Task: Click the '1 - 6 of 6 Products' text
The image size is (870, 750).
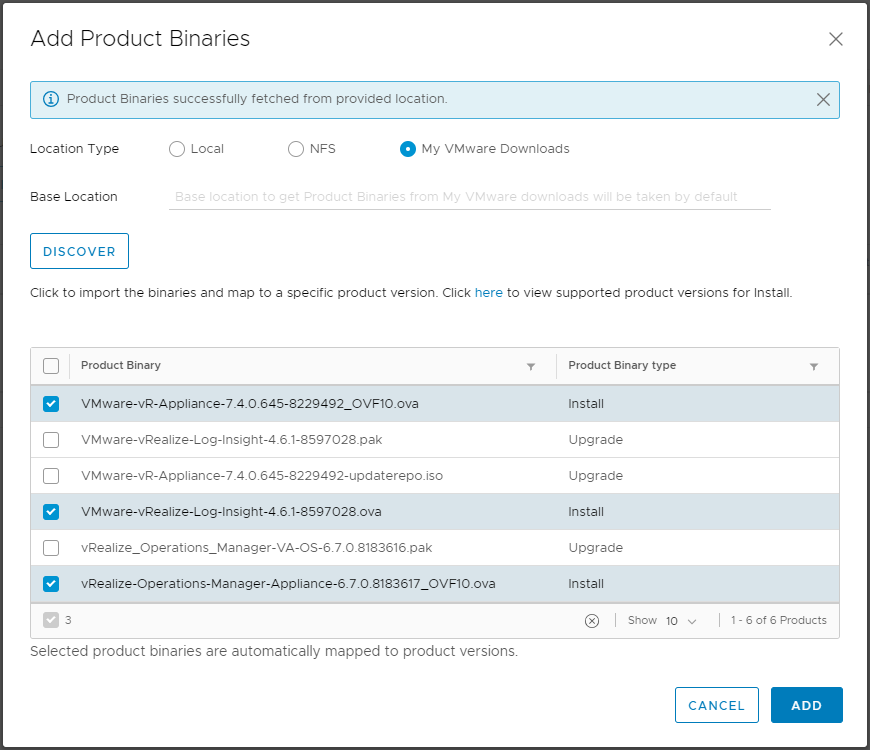Action: tap(778, 620)
